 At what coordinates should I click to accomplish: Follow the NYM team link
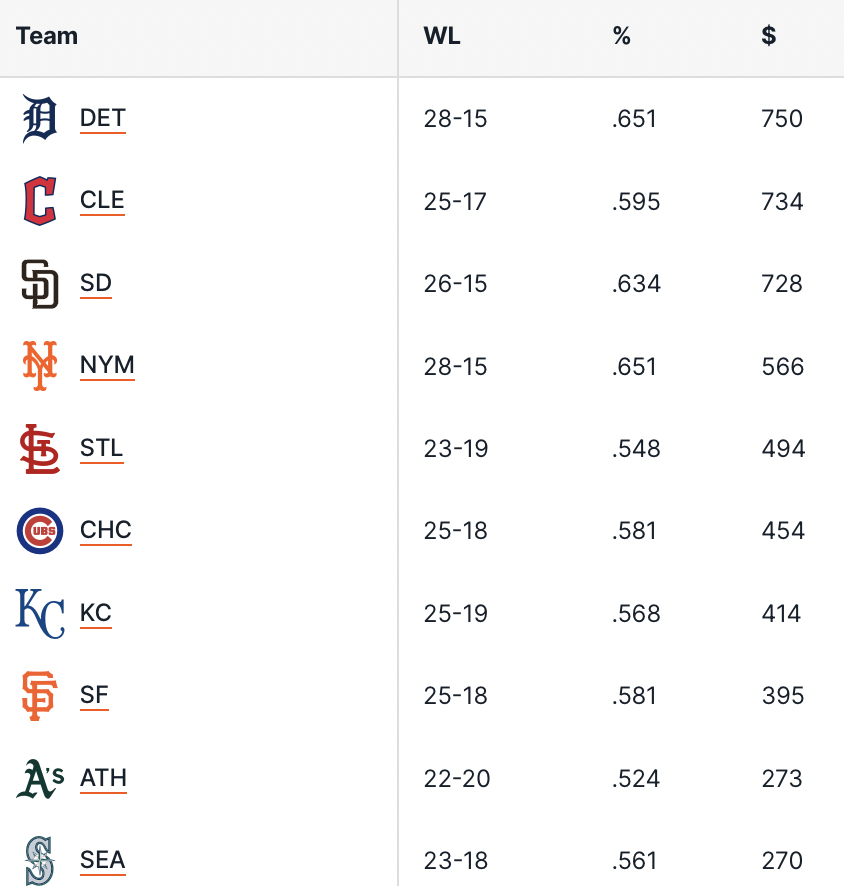(107, 366)
